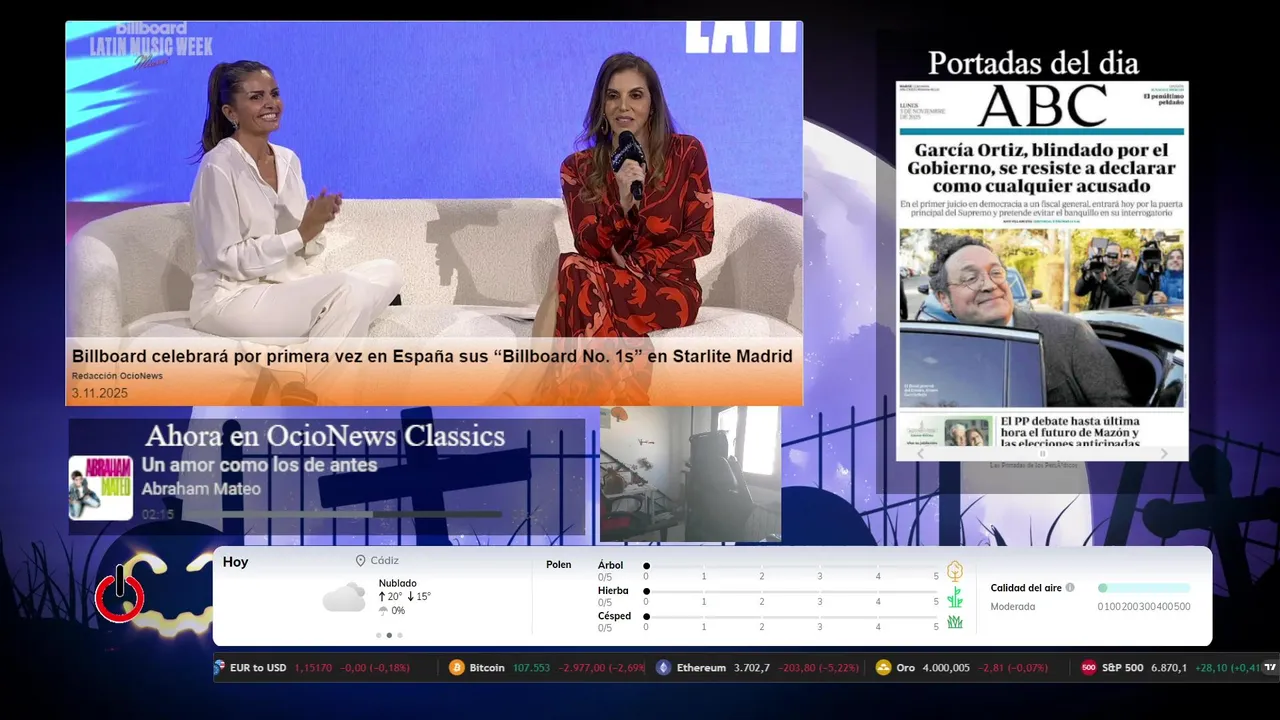
Task: Click the García Ortiz cover photo
Action: [1041, 317]
